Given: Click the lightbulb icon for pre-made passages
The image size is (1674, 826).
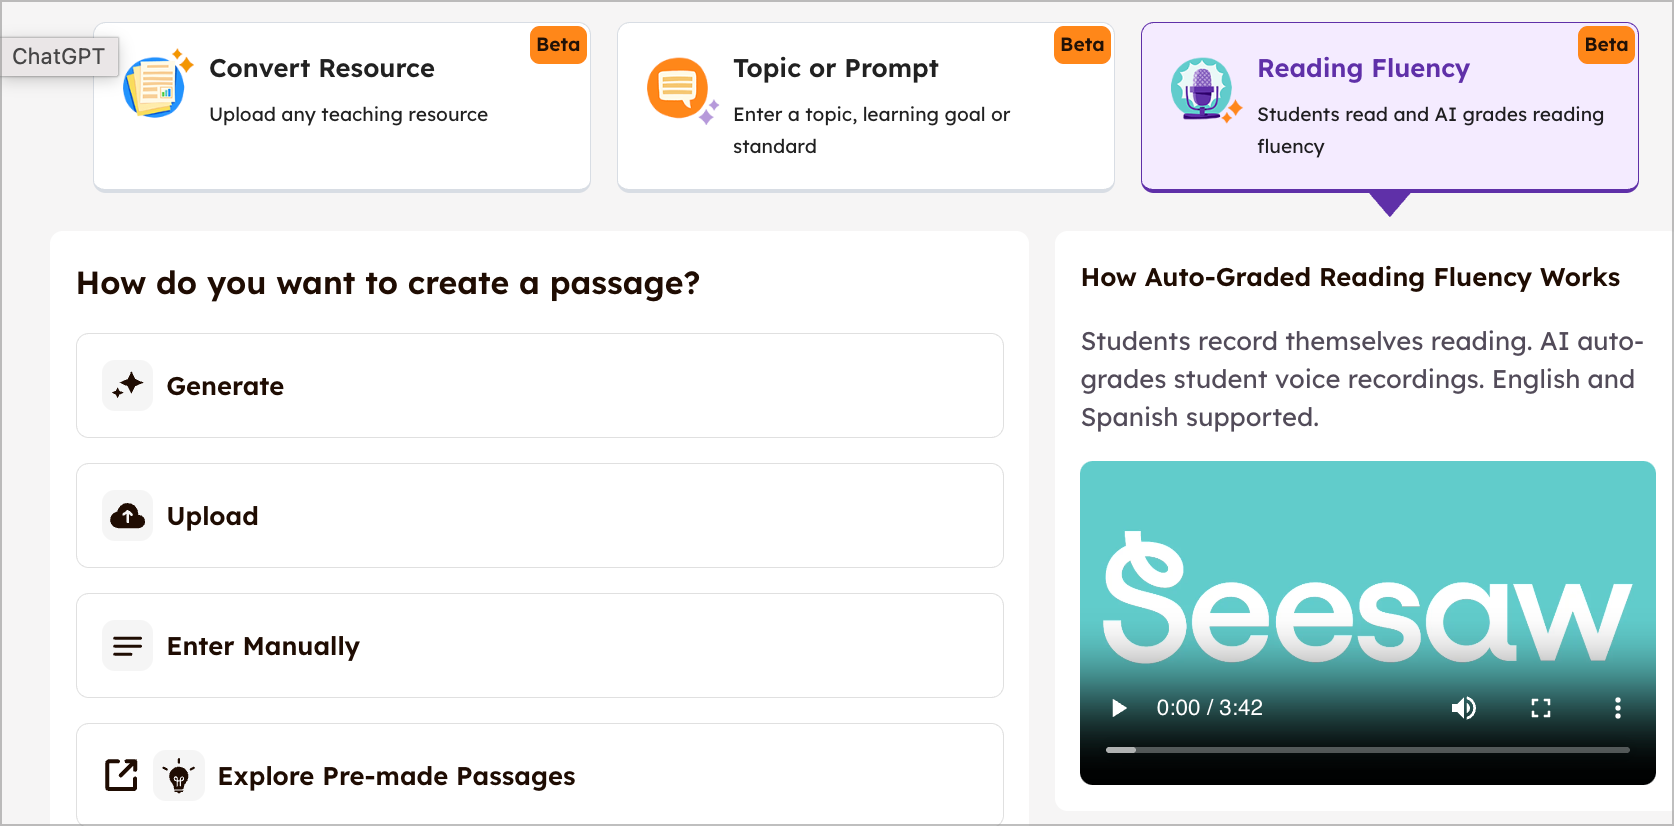Looking at the screenshot, I should pos(179,776).
